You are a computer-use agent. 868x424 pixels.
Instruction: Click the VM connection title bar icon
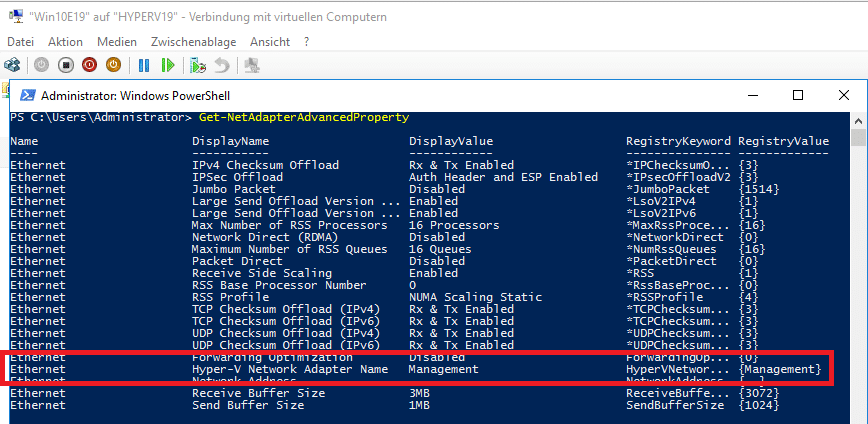(16, 17)
